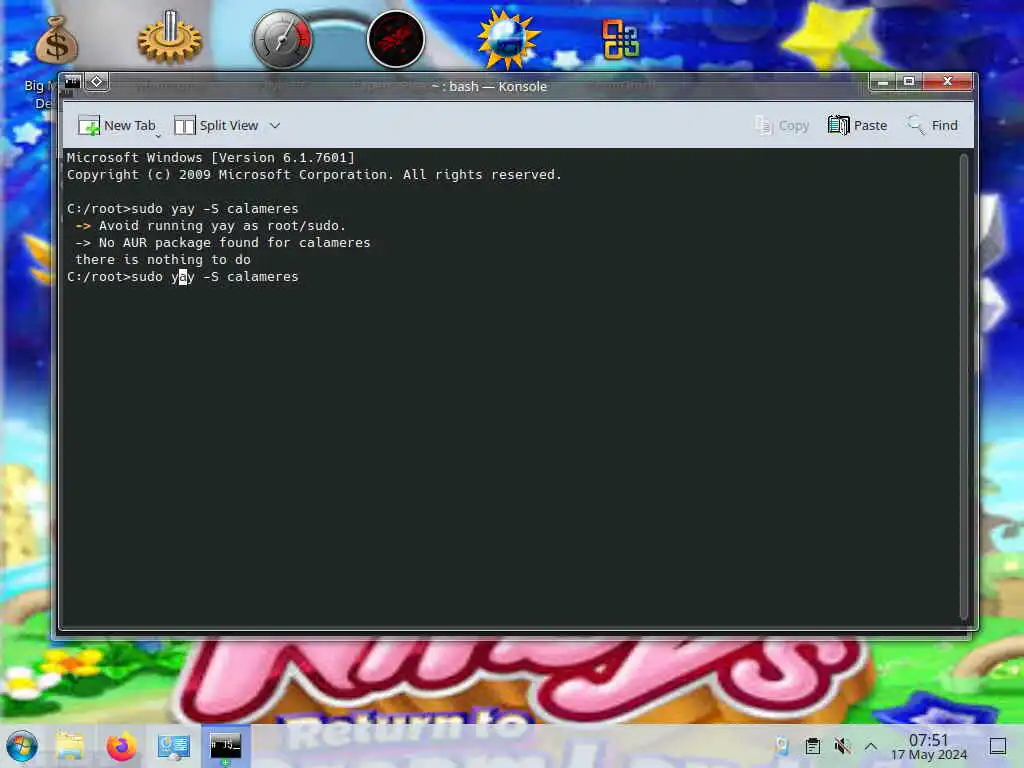
Task: Click the muted volume tray icon
Action: [x=842, y=746]
